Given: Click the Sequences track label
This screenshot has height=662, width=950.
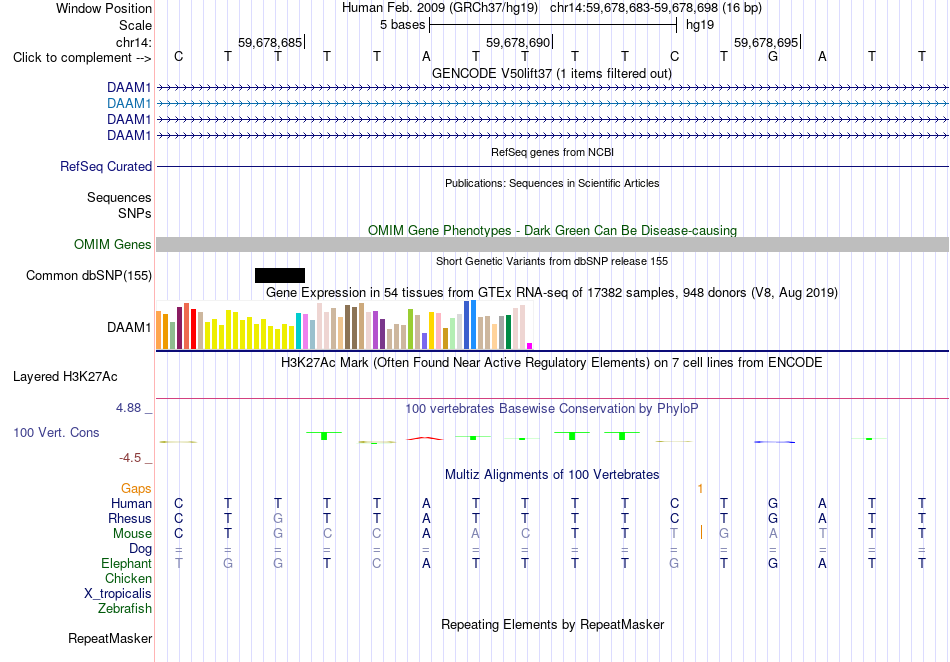Looking at the screenshot, I should 119,197.
